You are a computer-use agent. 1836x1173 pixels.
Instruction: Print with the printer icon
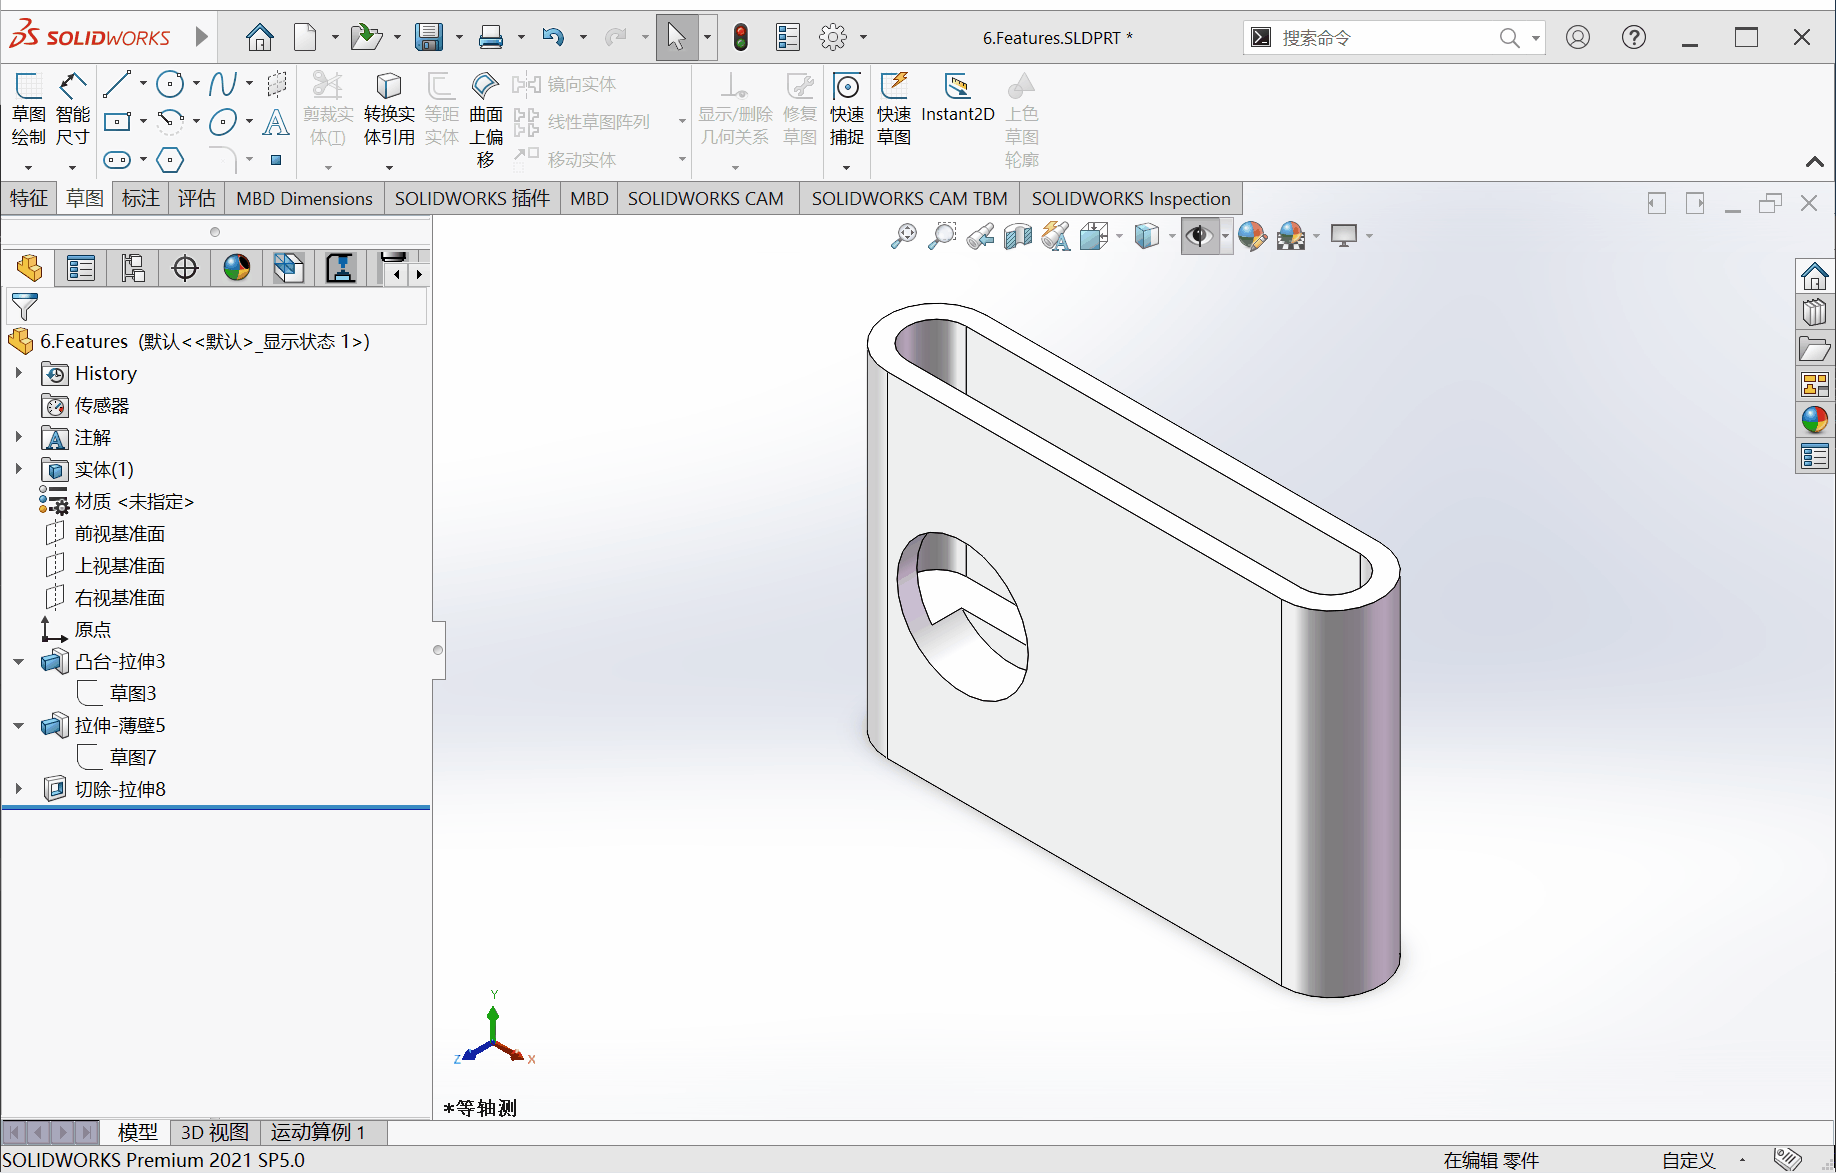(491, 38)
